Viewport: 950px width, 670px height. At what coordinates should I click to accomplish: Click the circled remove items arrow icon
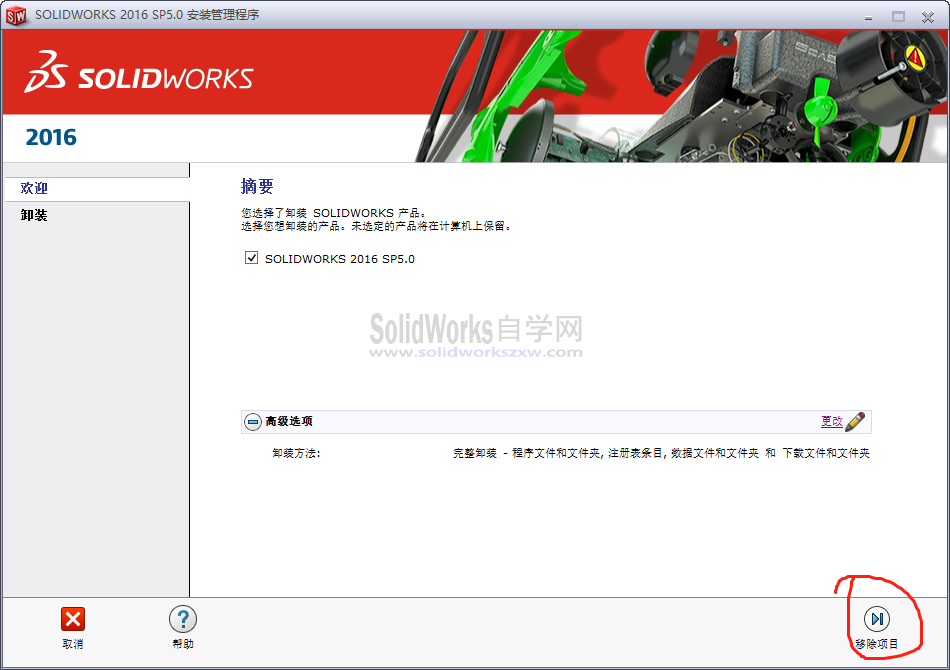pyautogui.click(x=877, y=619)
